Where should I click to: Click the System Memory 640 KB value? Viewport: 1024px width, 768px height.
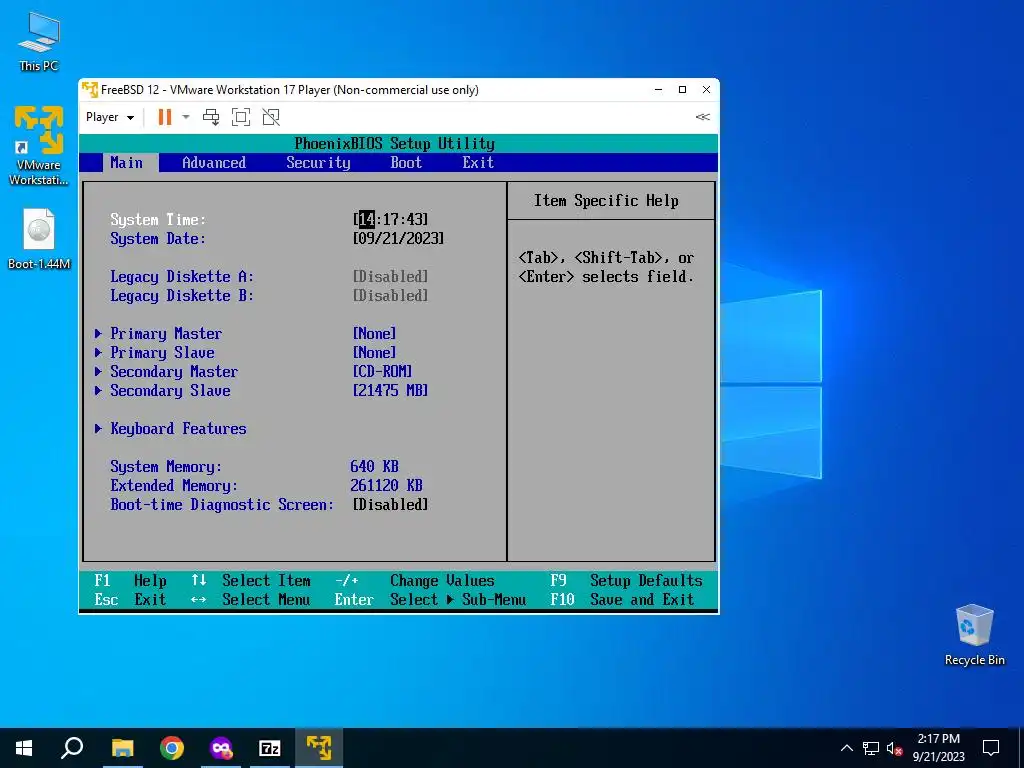point(374,466)
